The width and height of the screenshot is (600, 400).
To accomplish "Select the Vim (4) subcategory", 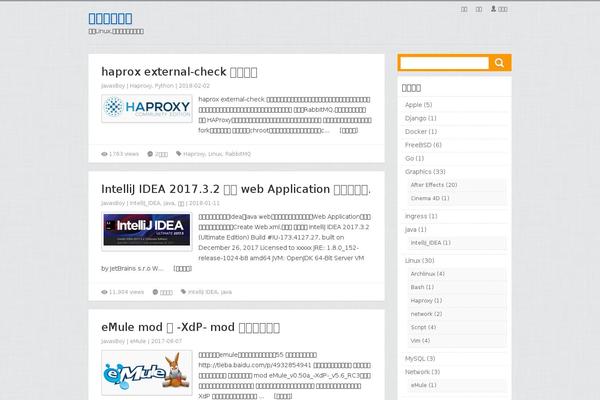I will [x=420, y=341].
